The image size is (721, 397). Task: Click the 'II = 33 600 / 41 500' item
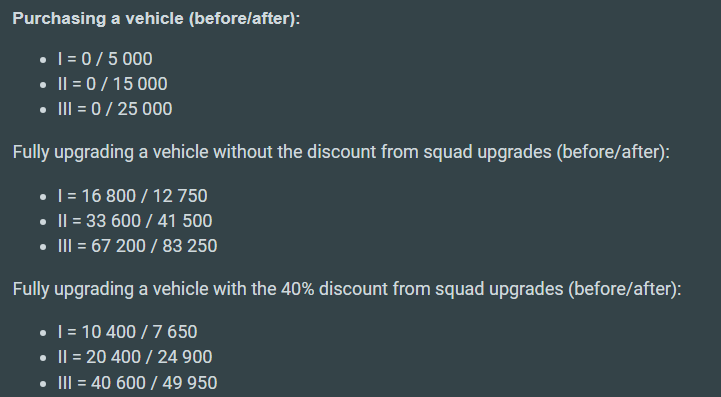point(135,221)
